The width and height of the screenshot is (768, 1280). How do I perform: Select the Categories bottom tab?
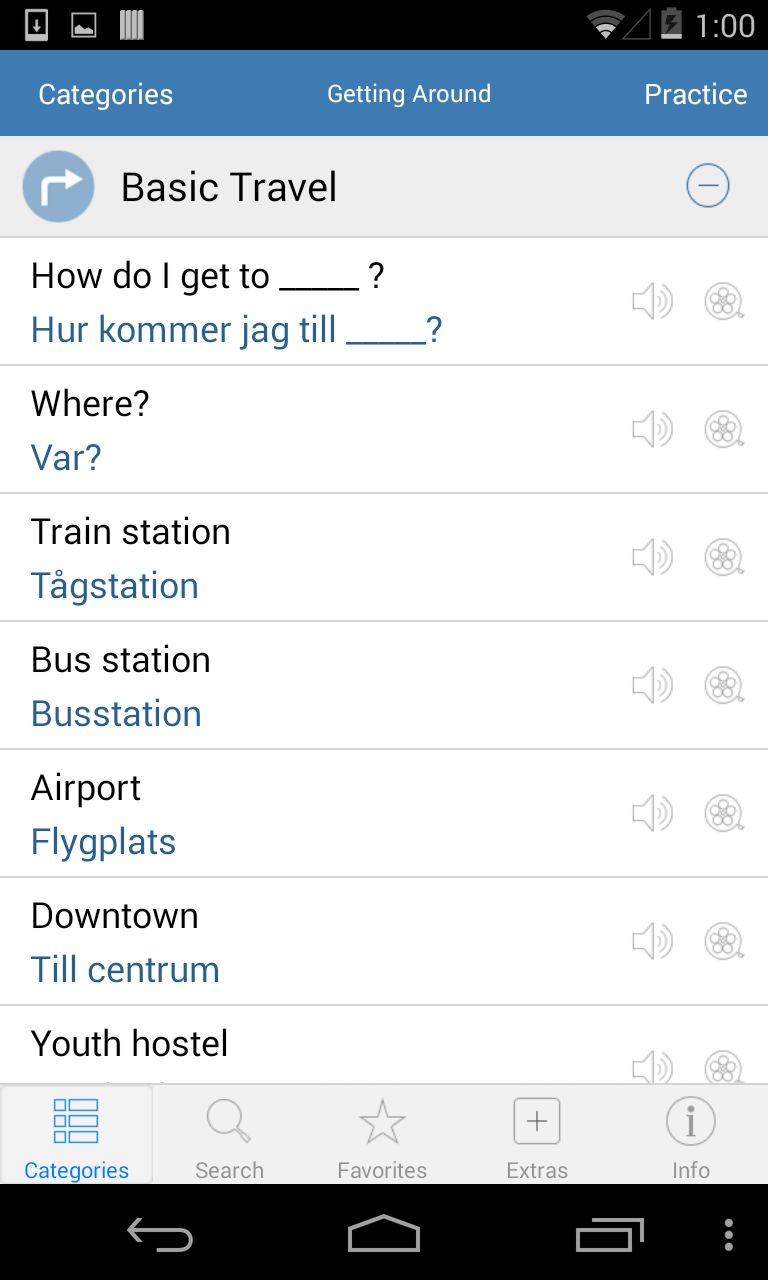77,1135
